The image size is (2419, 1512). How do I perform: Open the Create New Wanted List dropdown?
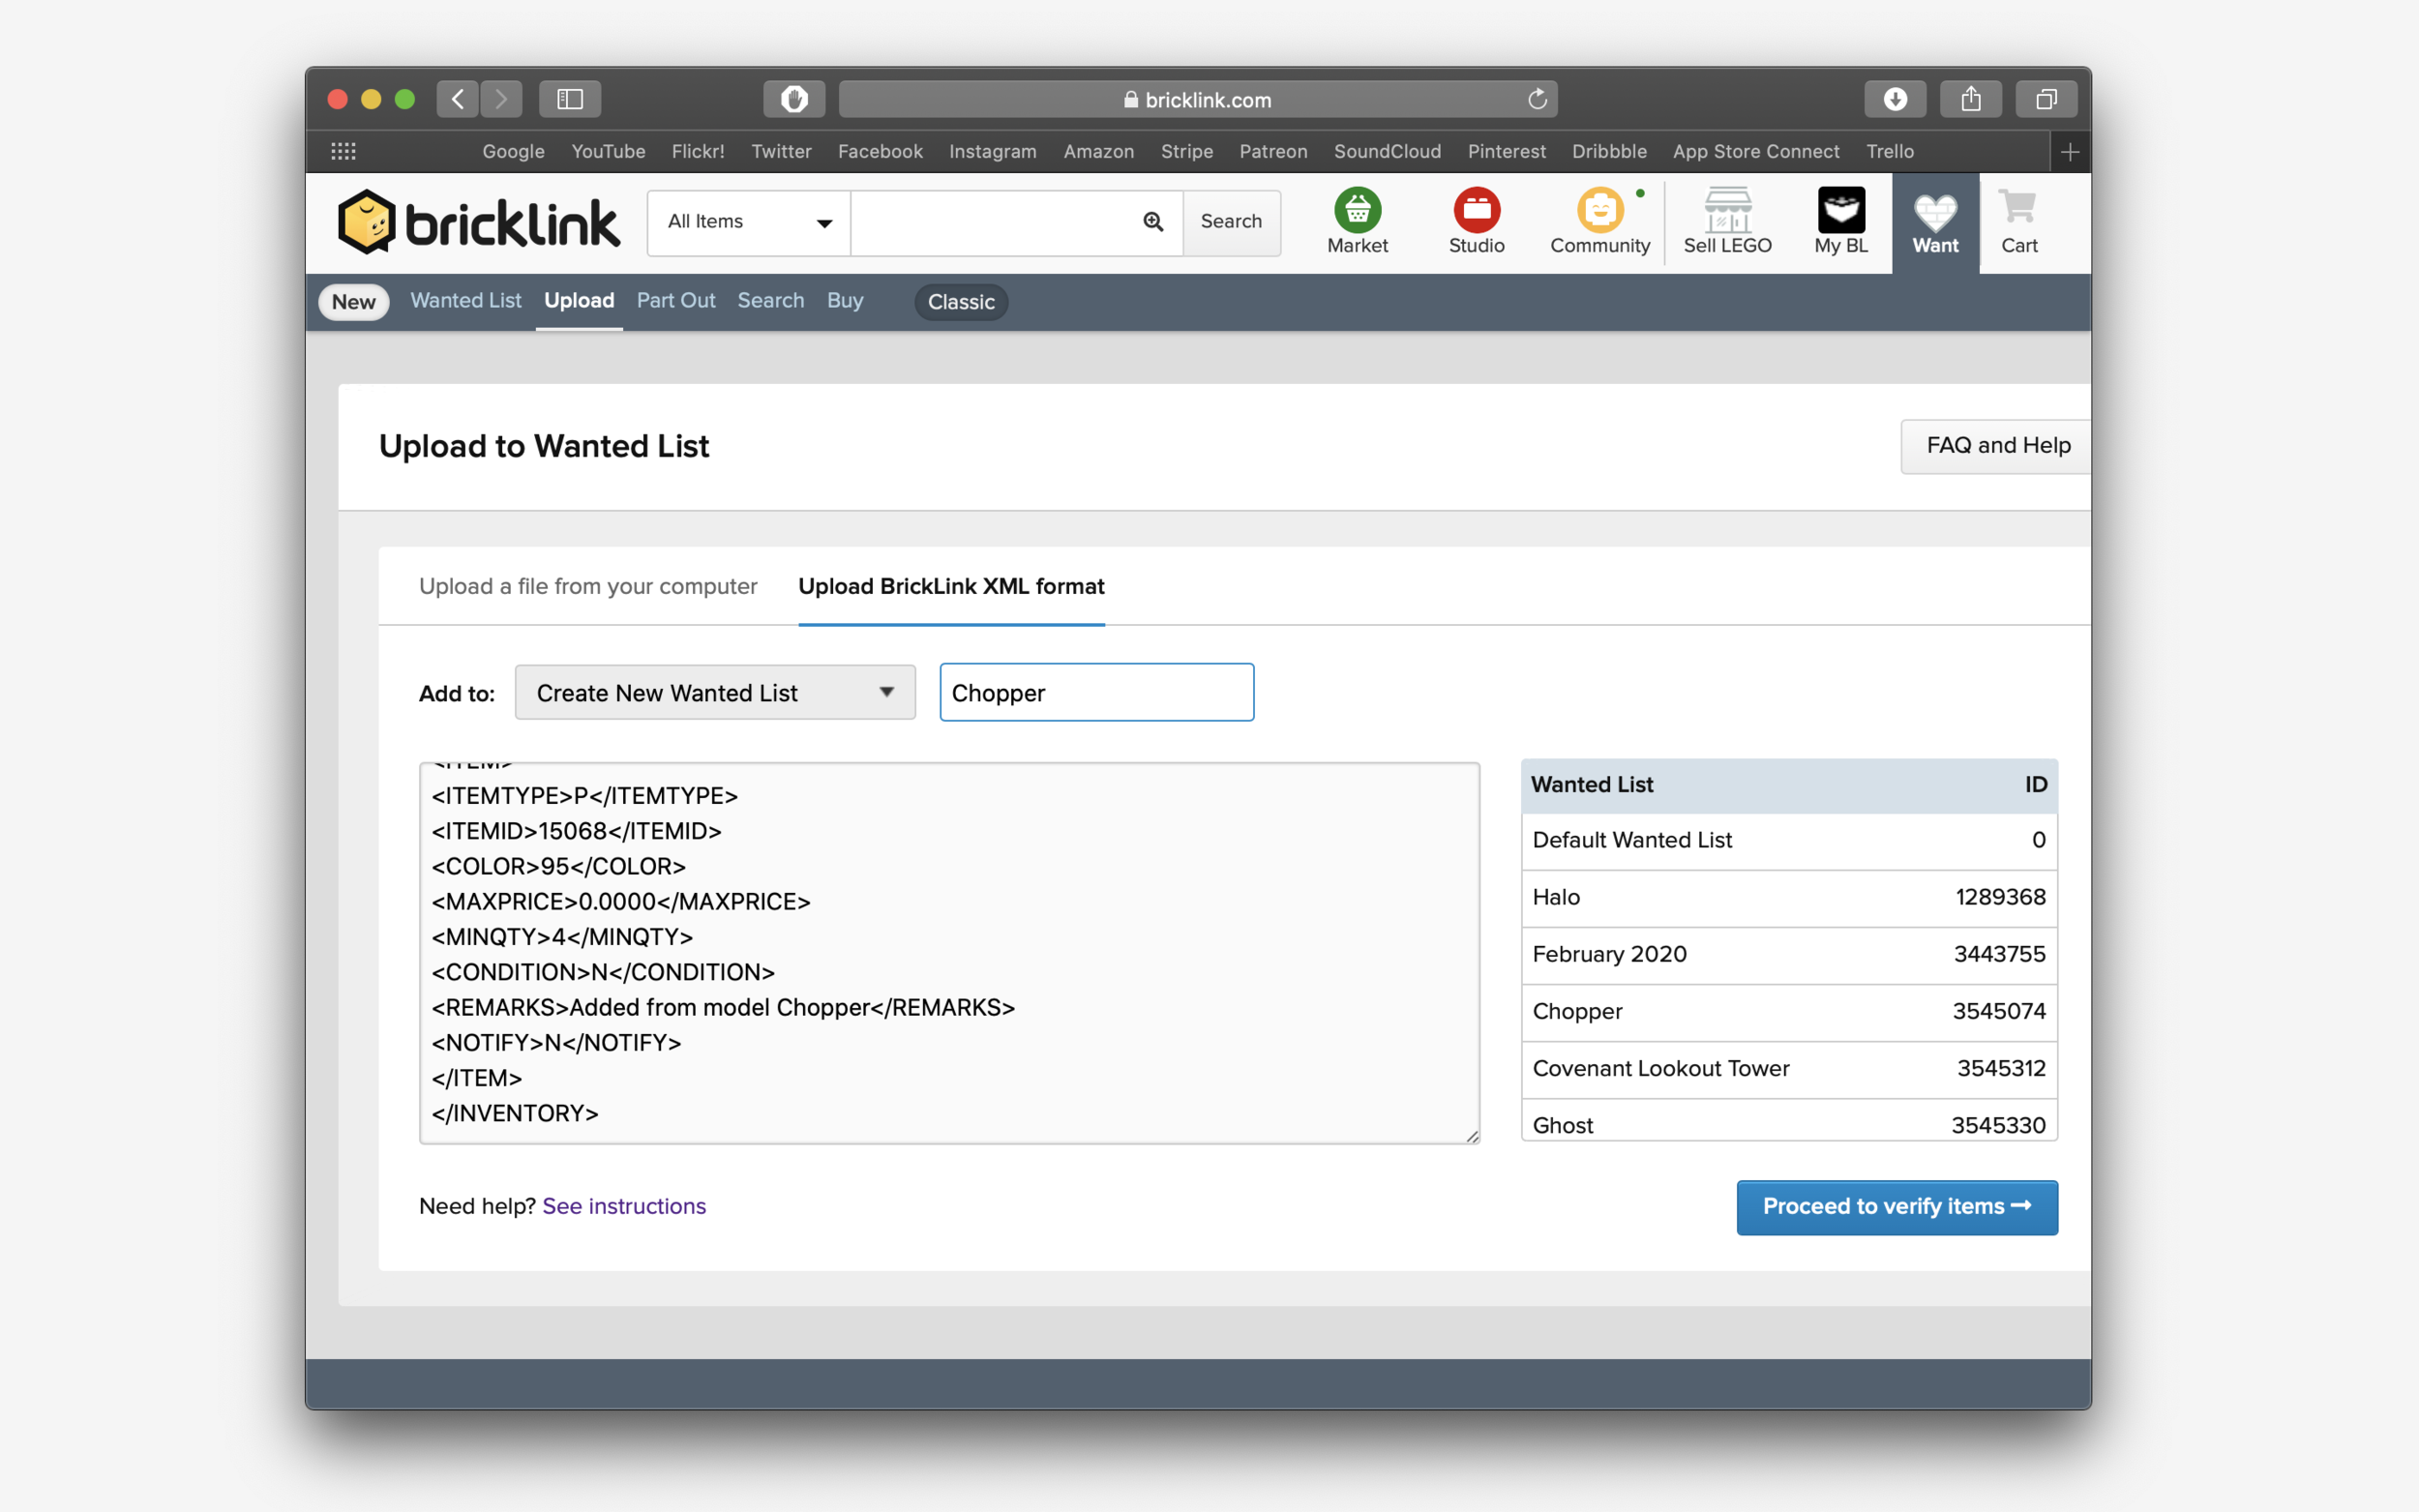[x=715, y=693]
